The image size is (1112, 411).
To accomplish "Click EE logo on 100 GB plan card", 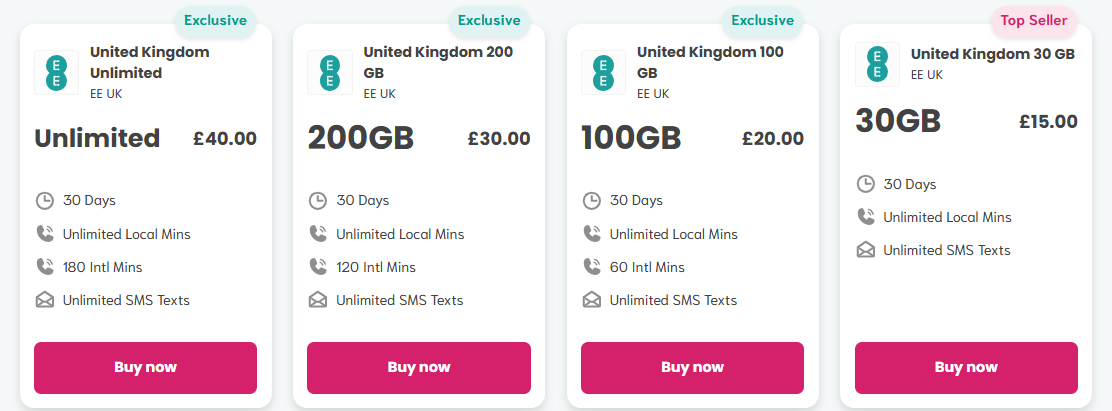I will 604,72.
